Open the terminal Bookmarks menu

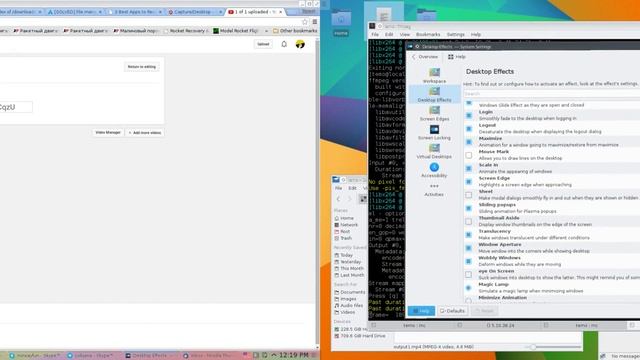tap(428, 35)
